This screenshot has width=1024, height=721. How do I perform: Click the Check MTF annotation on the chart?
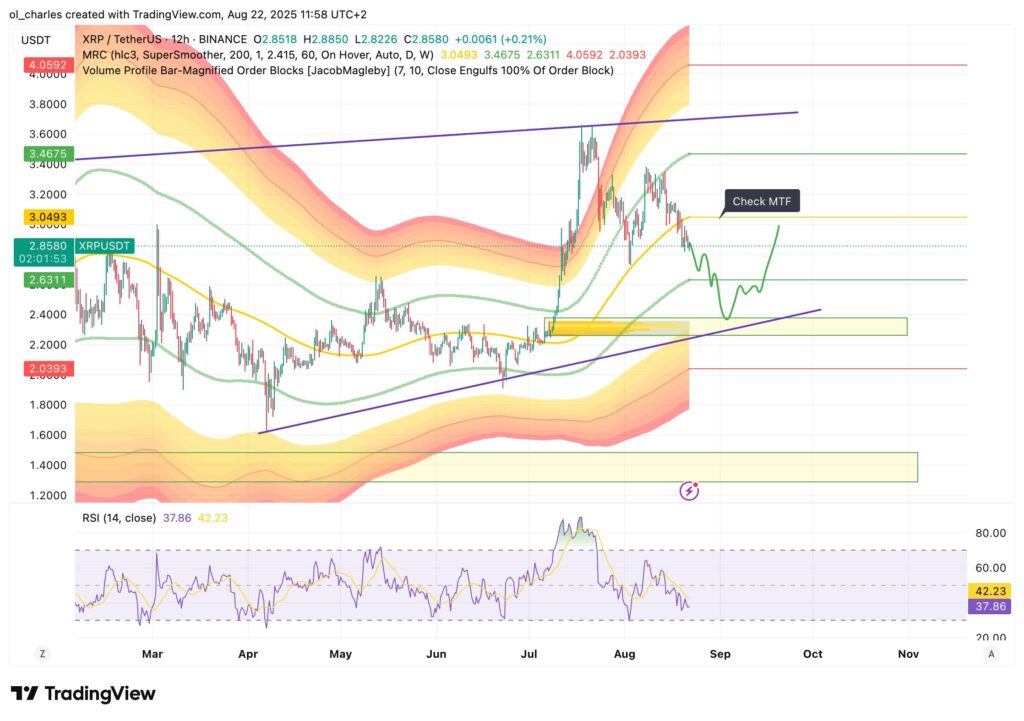coord(762,201)
